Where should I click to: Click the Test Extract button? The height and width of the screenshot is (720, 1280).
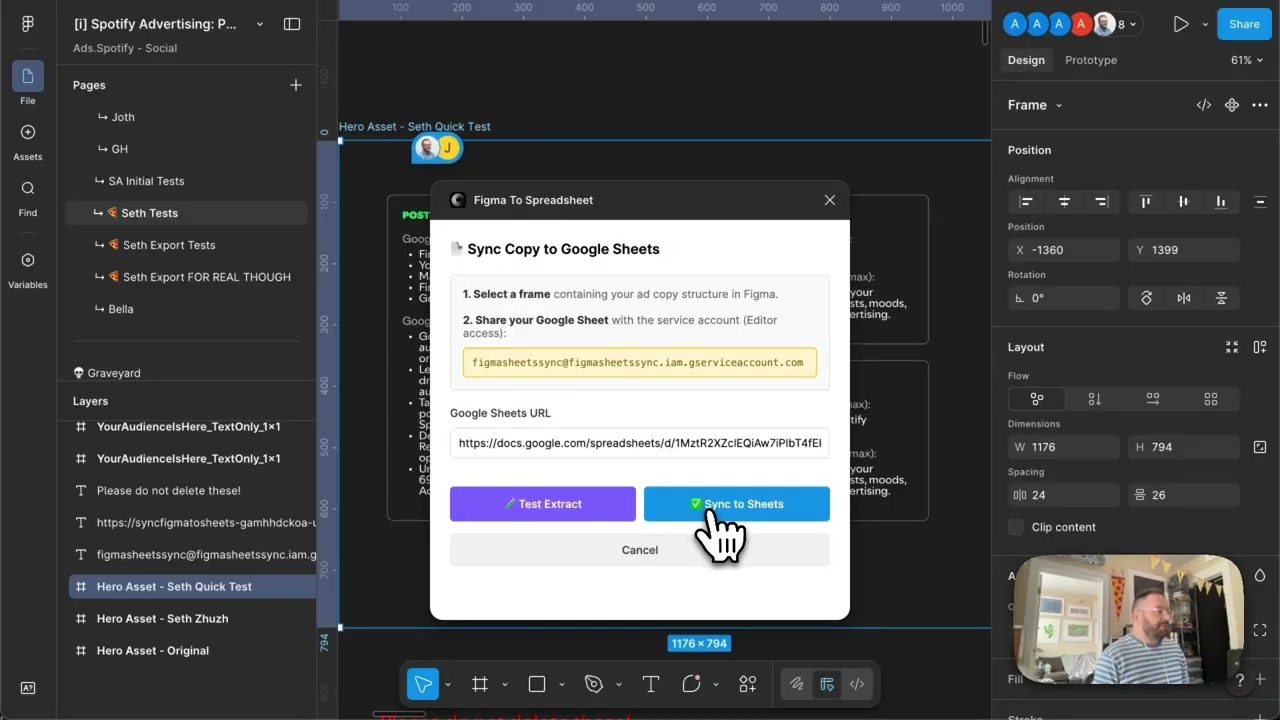pyautogui.click(x=543, y=504)
